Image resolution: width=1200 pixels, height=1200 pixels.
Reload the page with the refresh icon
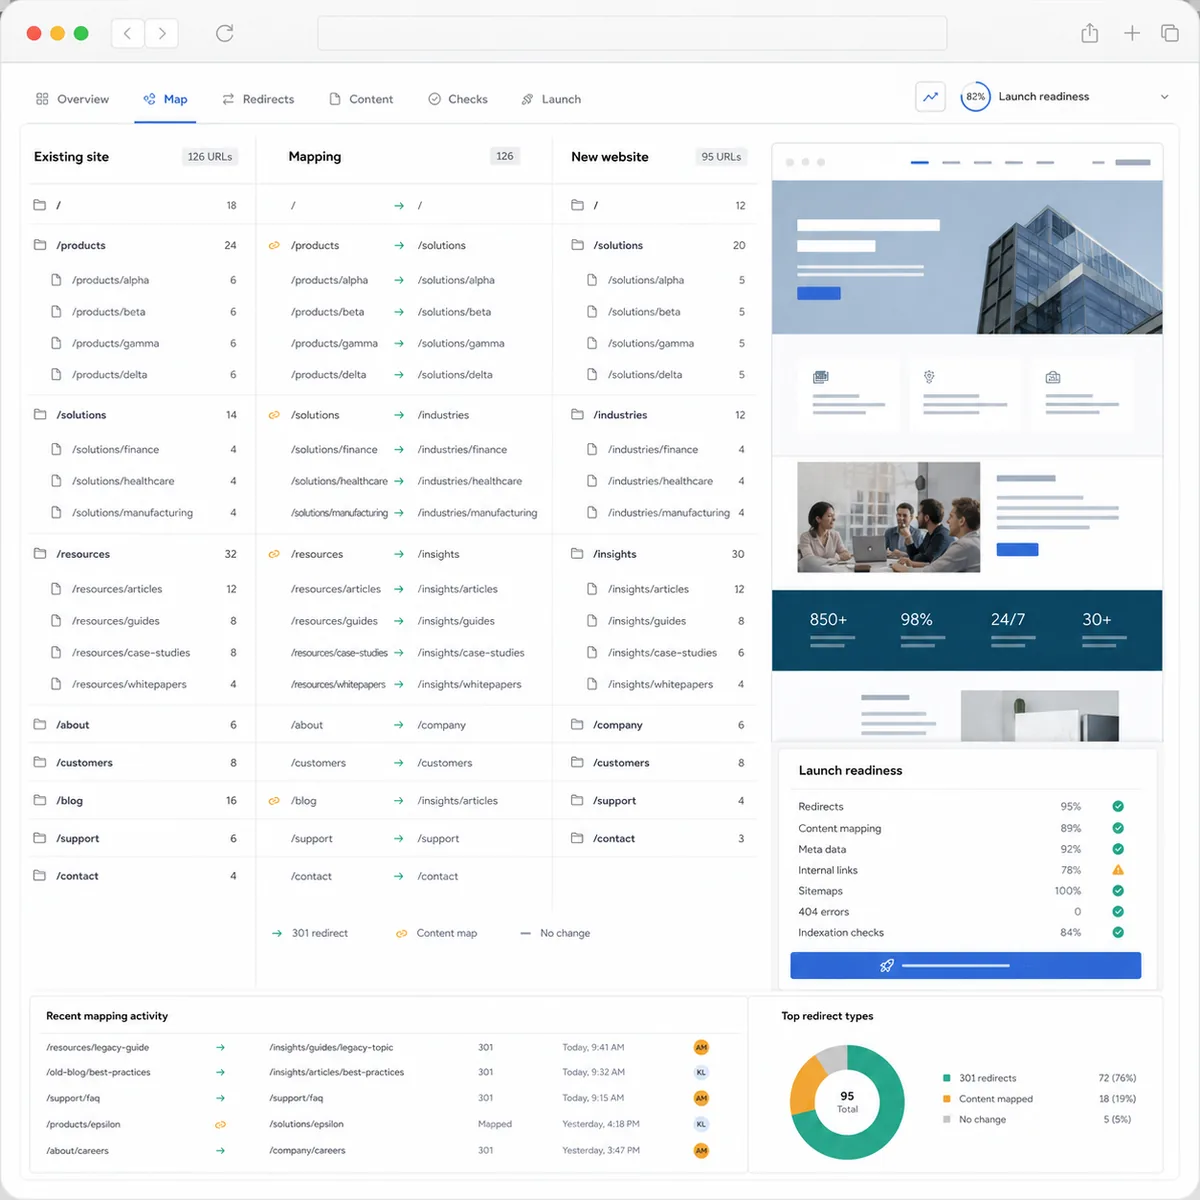coord(224,33)
